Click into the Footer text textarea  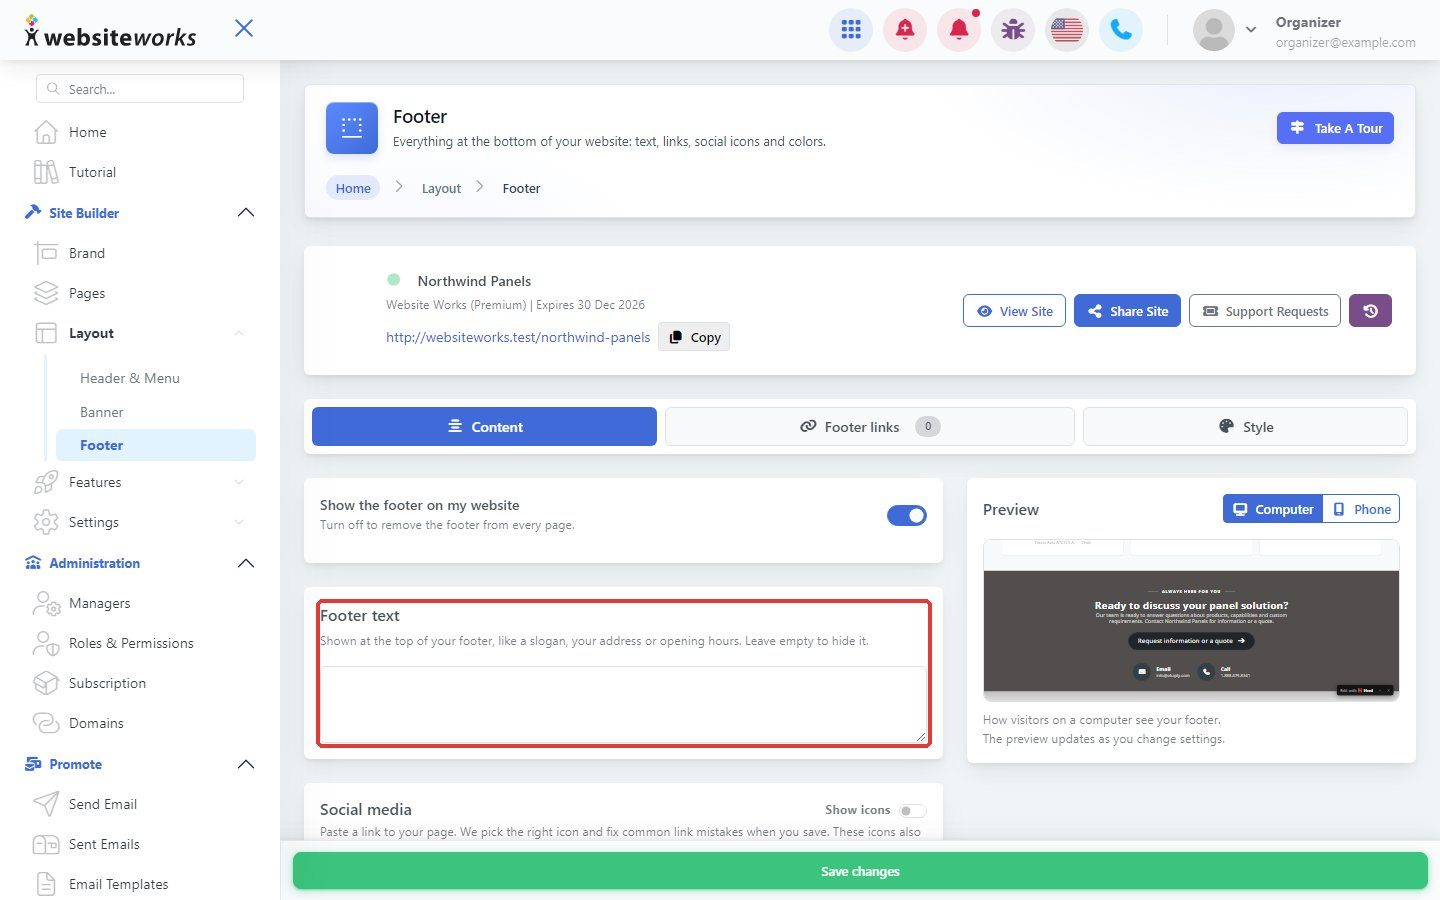624,704
